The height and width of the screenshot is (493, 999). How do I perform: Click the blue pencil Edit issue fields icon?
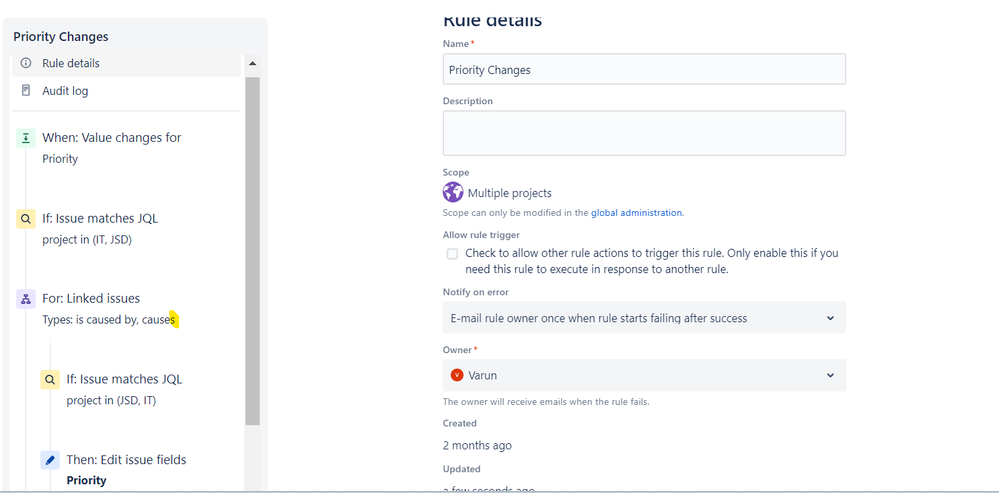(50, 460)
